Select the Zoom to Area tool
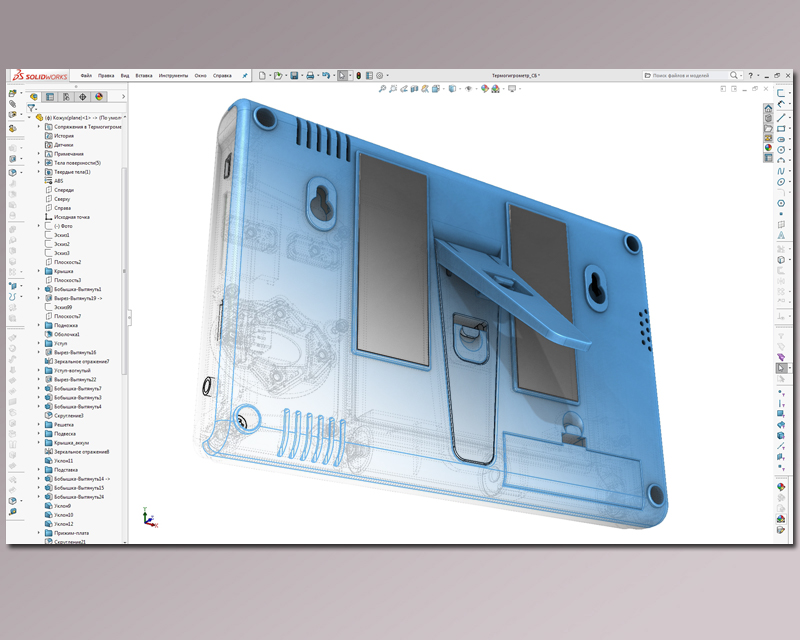Screen dimensions: 800x640 (x=392, y=90)
